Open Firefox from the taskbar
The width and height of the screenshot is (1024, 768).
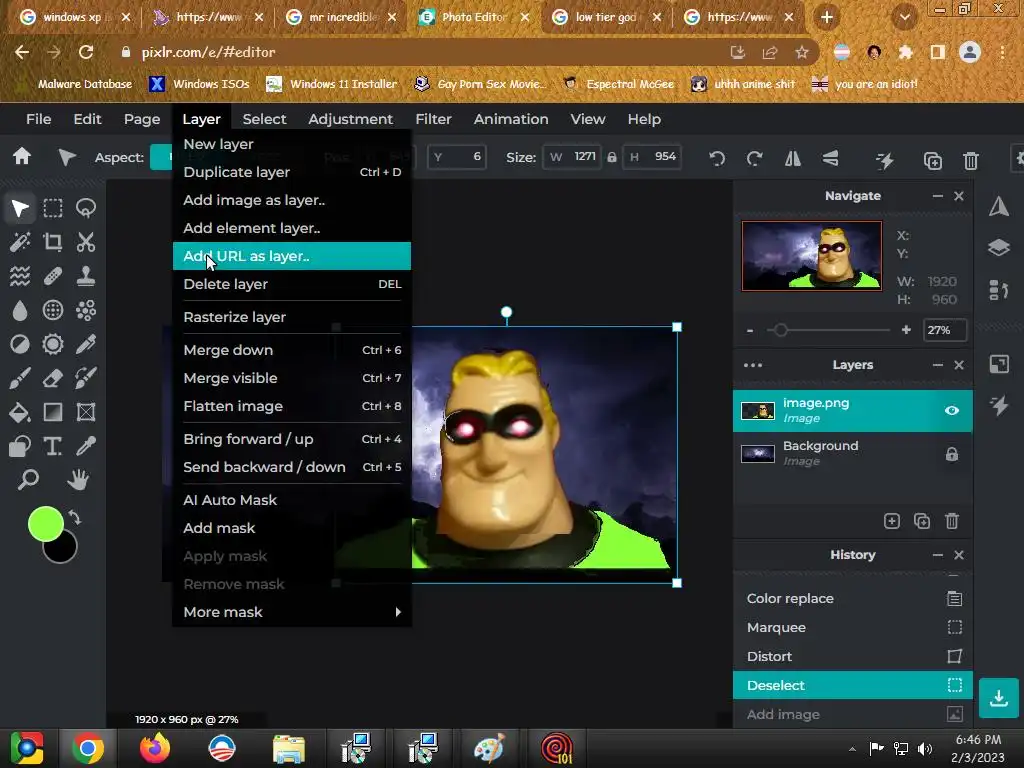click(155, 748)
